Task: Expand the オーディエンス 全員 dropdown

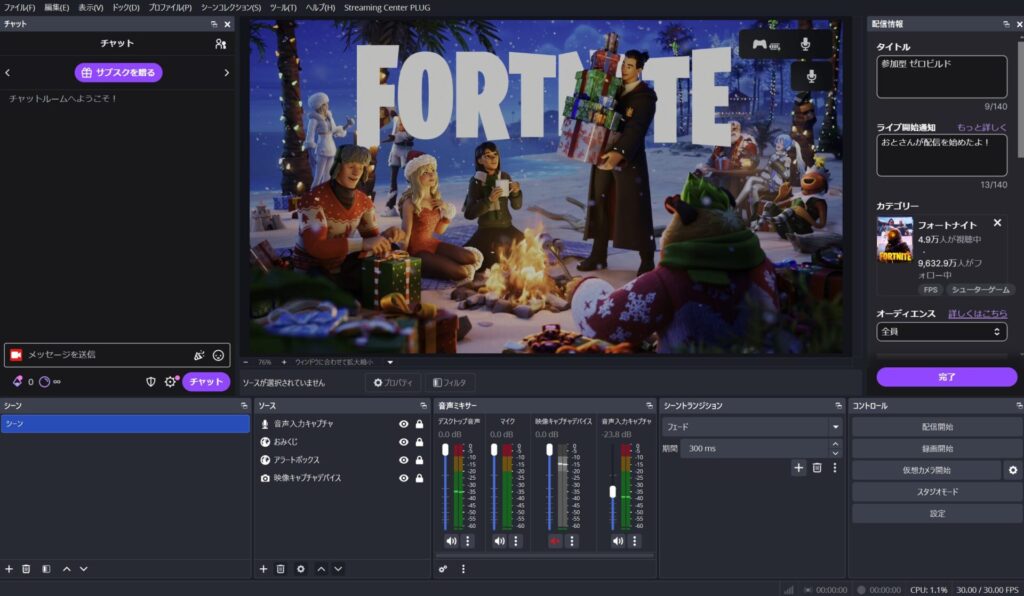Action: (941, 331)
